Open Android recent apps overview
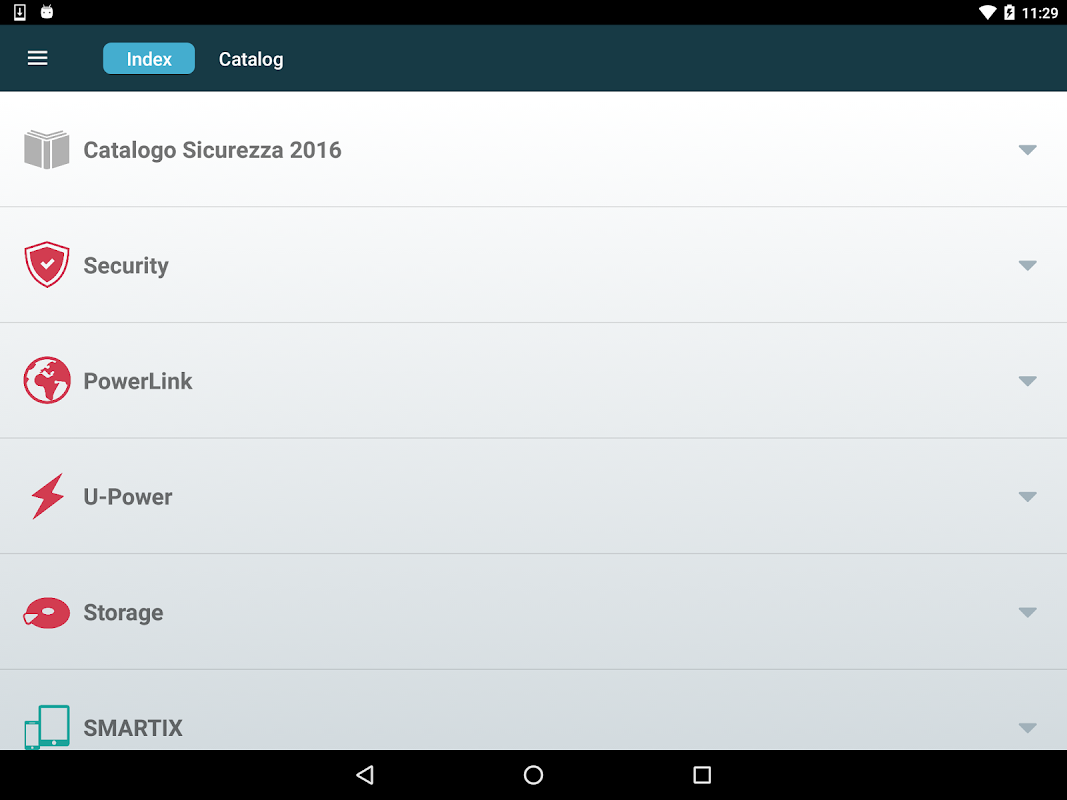Image resolution: width=1067 pixels, height=800 pixels. (702, 775)
